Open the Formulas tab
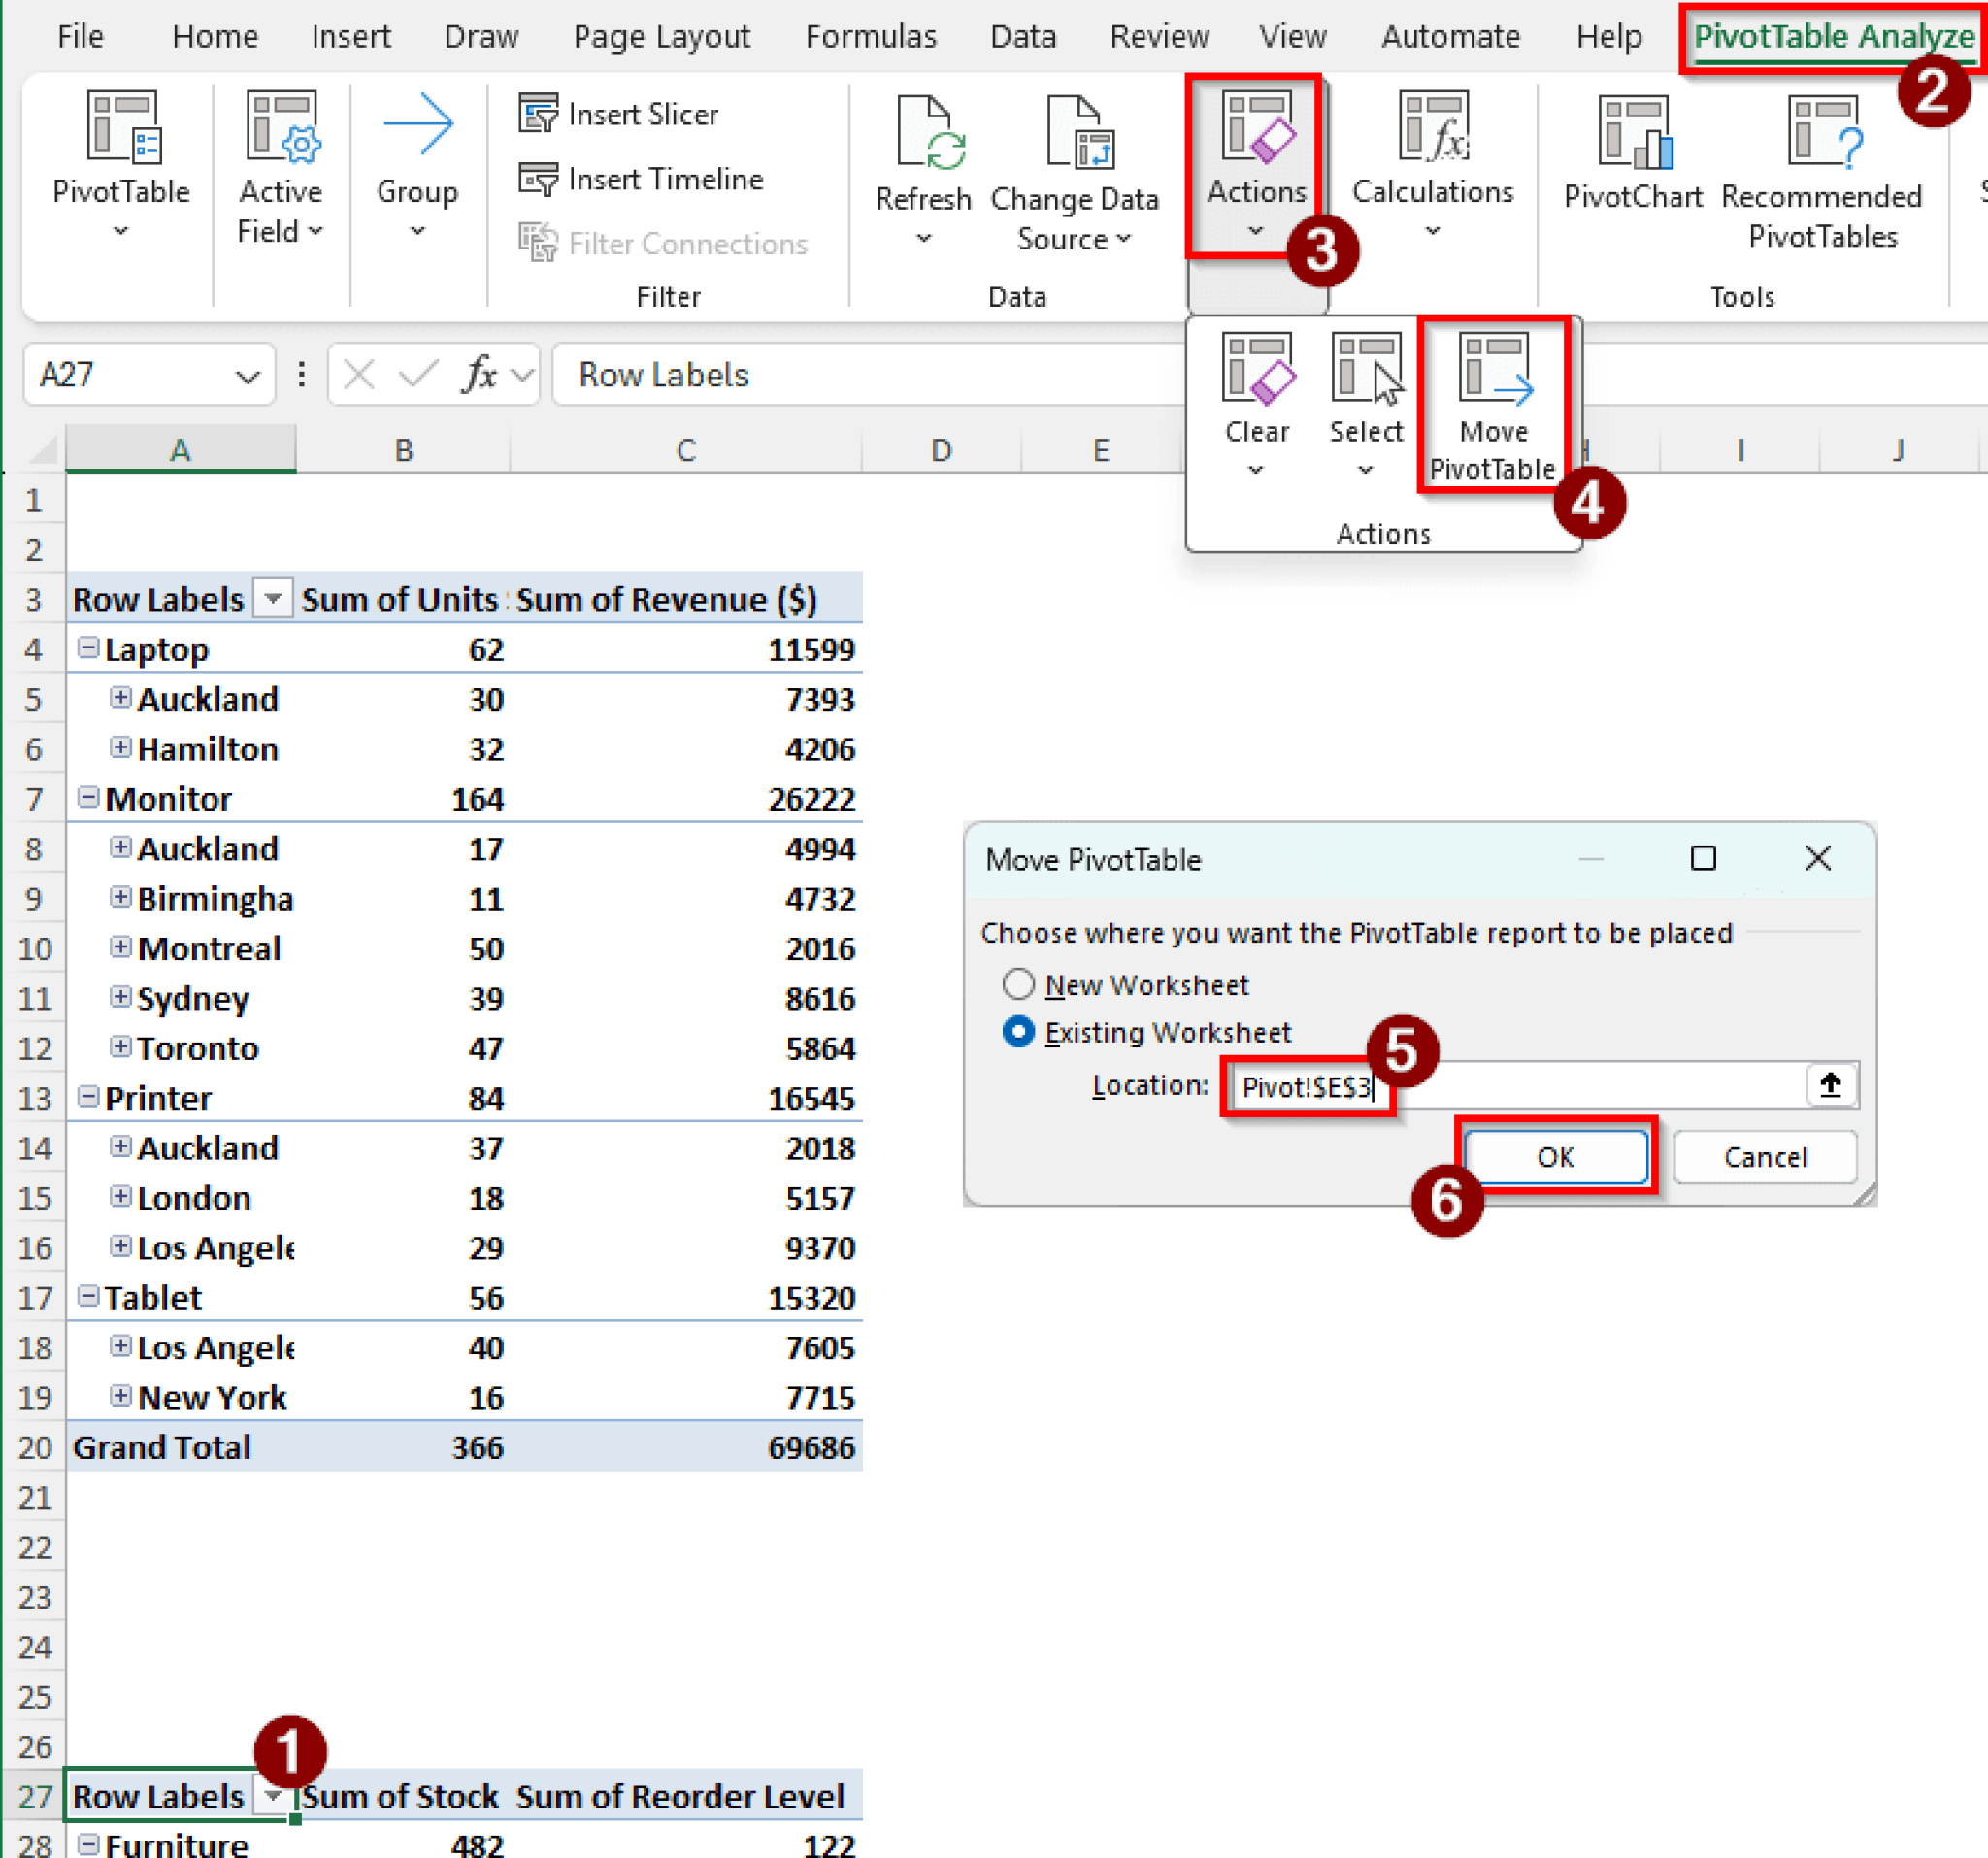This screenshot has width=1988, height=1858. coord(870,36)
